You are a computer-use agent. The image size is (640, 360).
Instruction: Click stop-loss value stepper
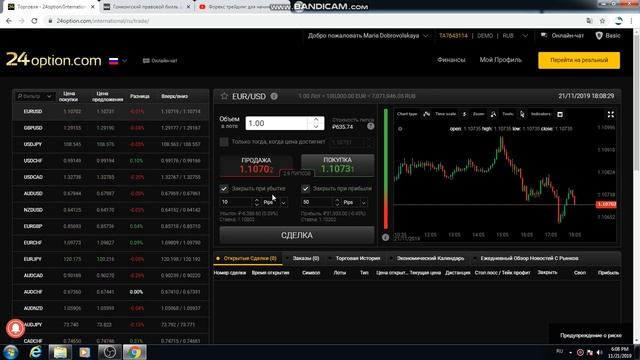pyautogui.click(x=256, y=202)
